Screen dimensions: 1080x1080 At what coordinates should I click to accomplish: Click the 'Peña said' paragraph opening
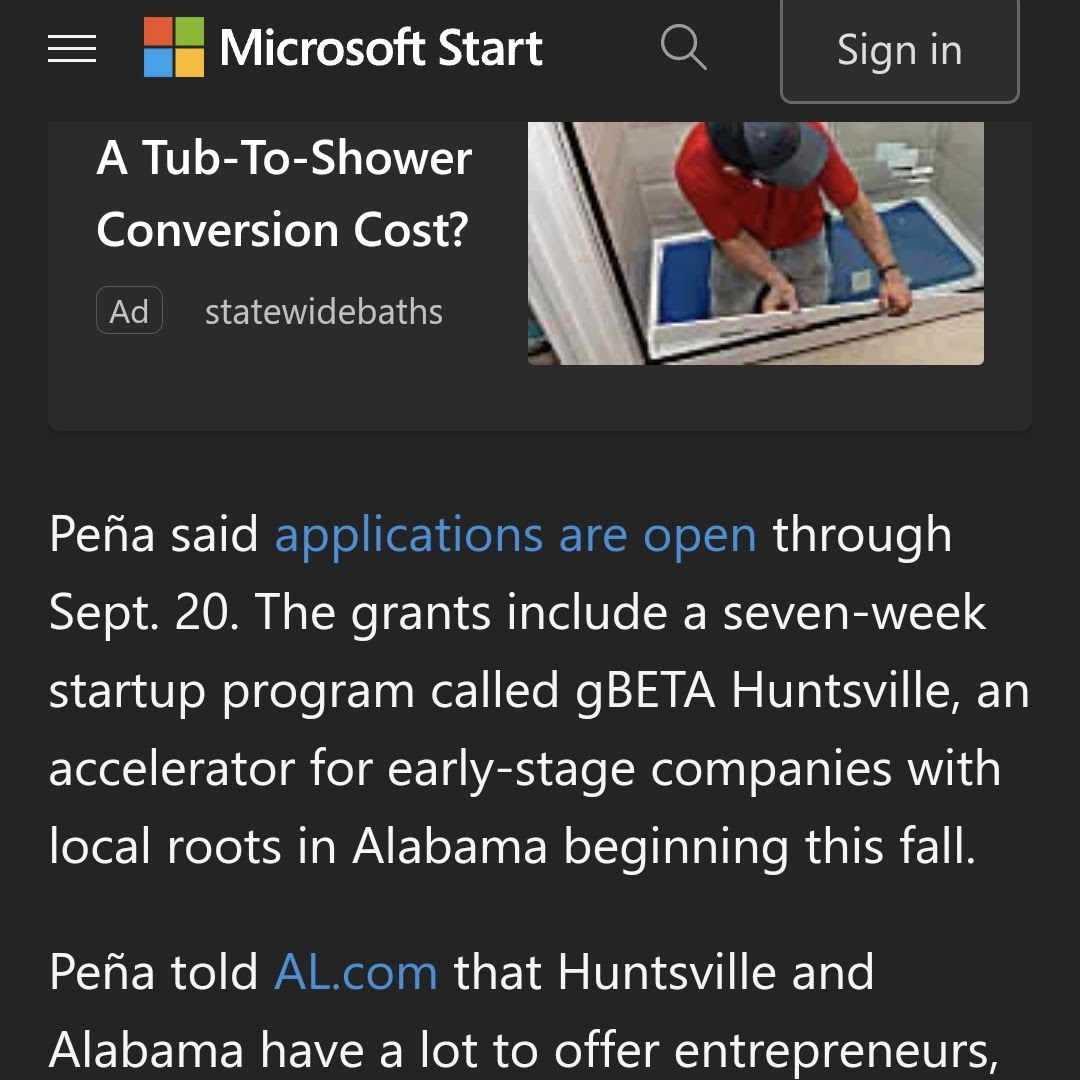[x=154, y=535]
